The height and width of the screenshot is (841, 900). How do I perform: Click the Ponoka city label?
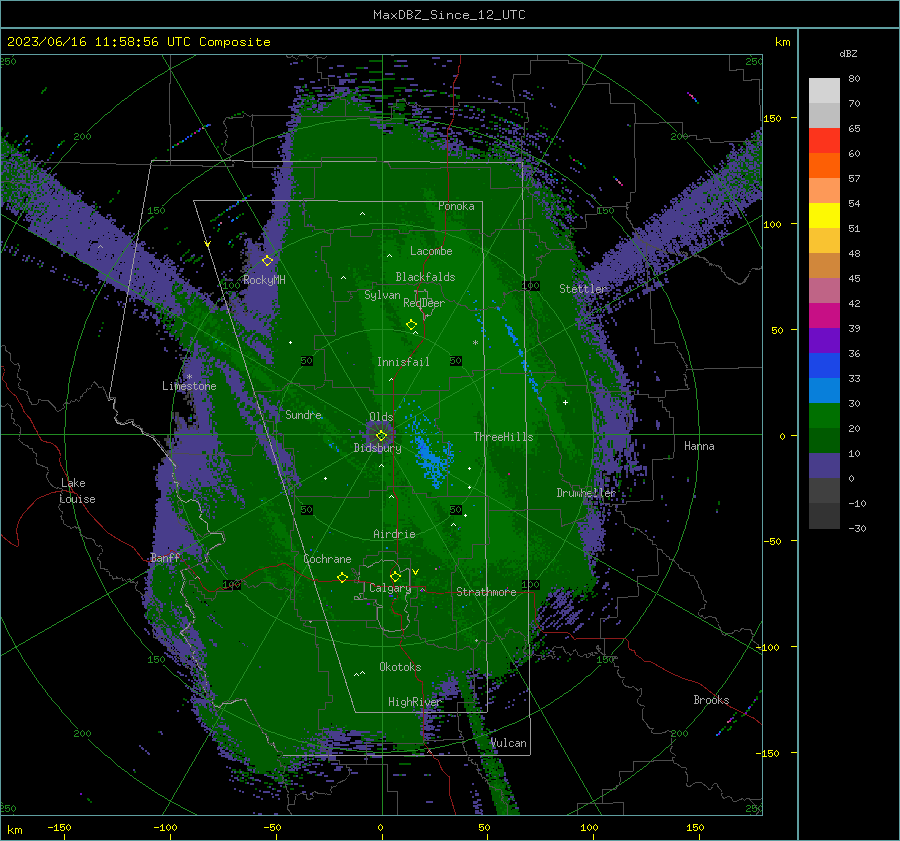coord(456,206)
